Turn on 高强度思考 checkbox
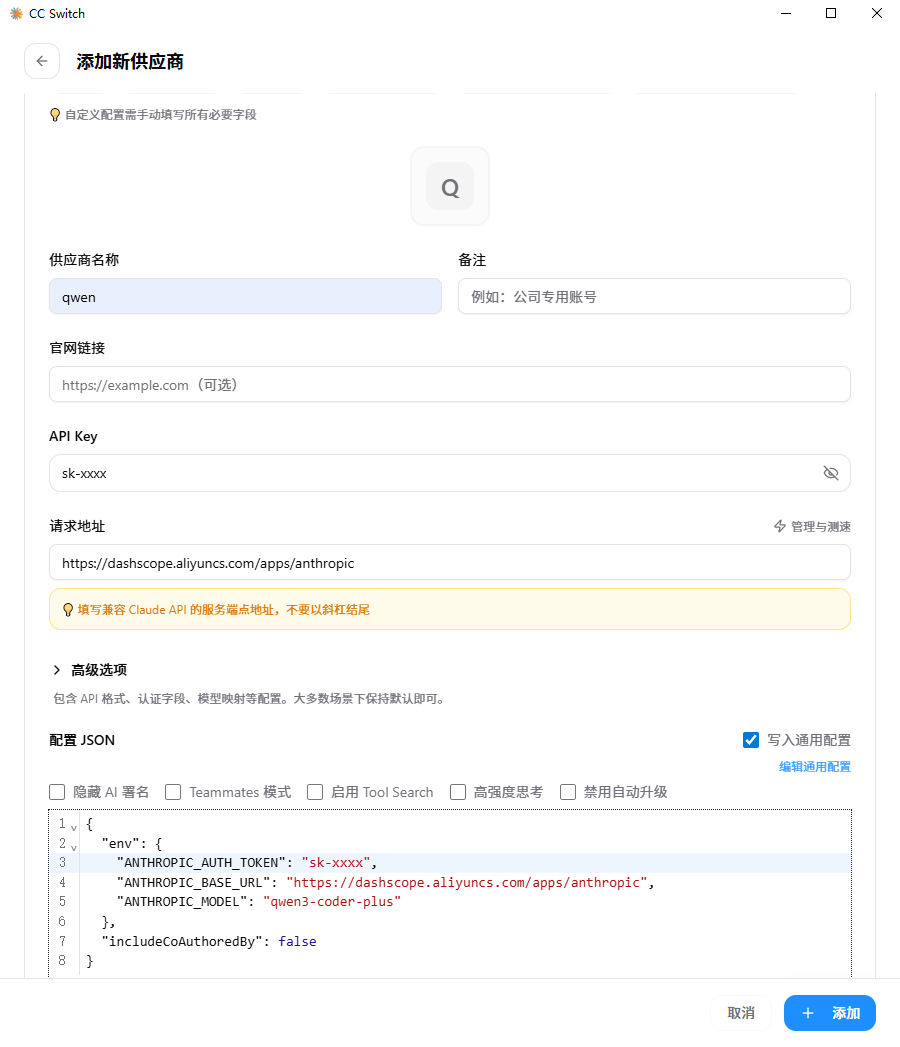This screenshot has width=900, height=1047. point(458,792)
